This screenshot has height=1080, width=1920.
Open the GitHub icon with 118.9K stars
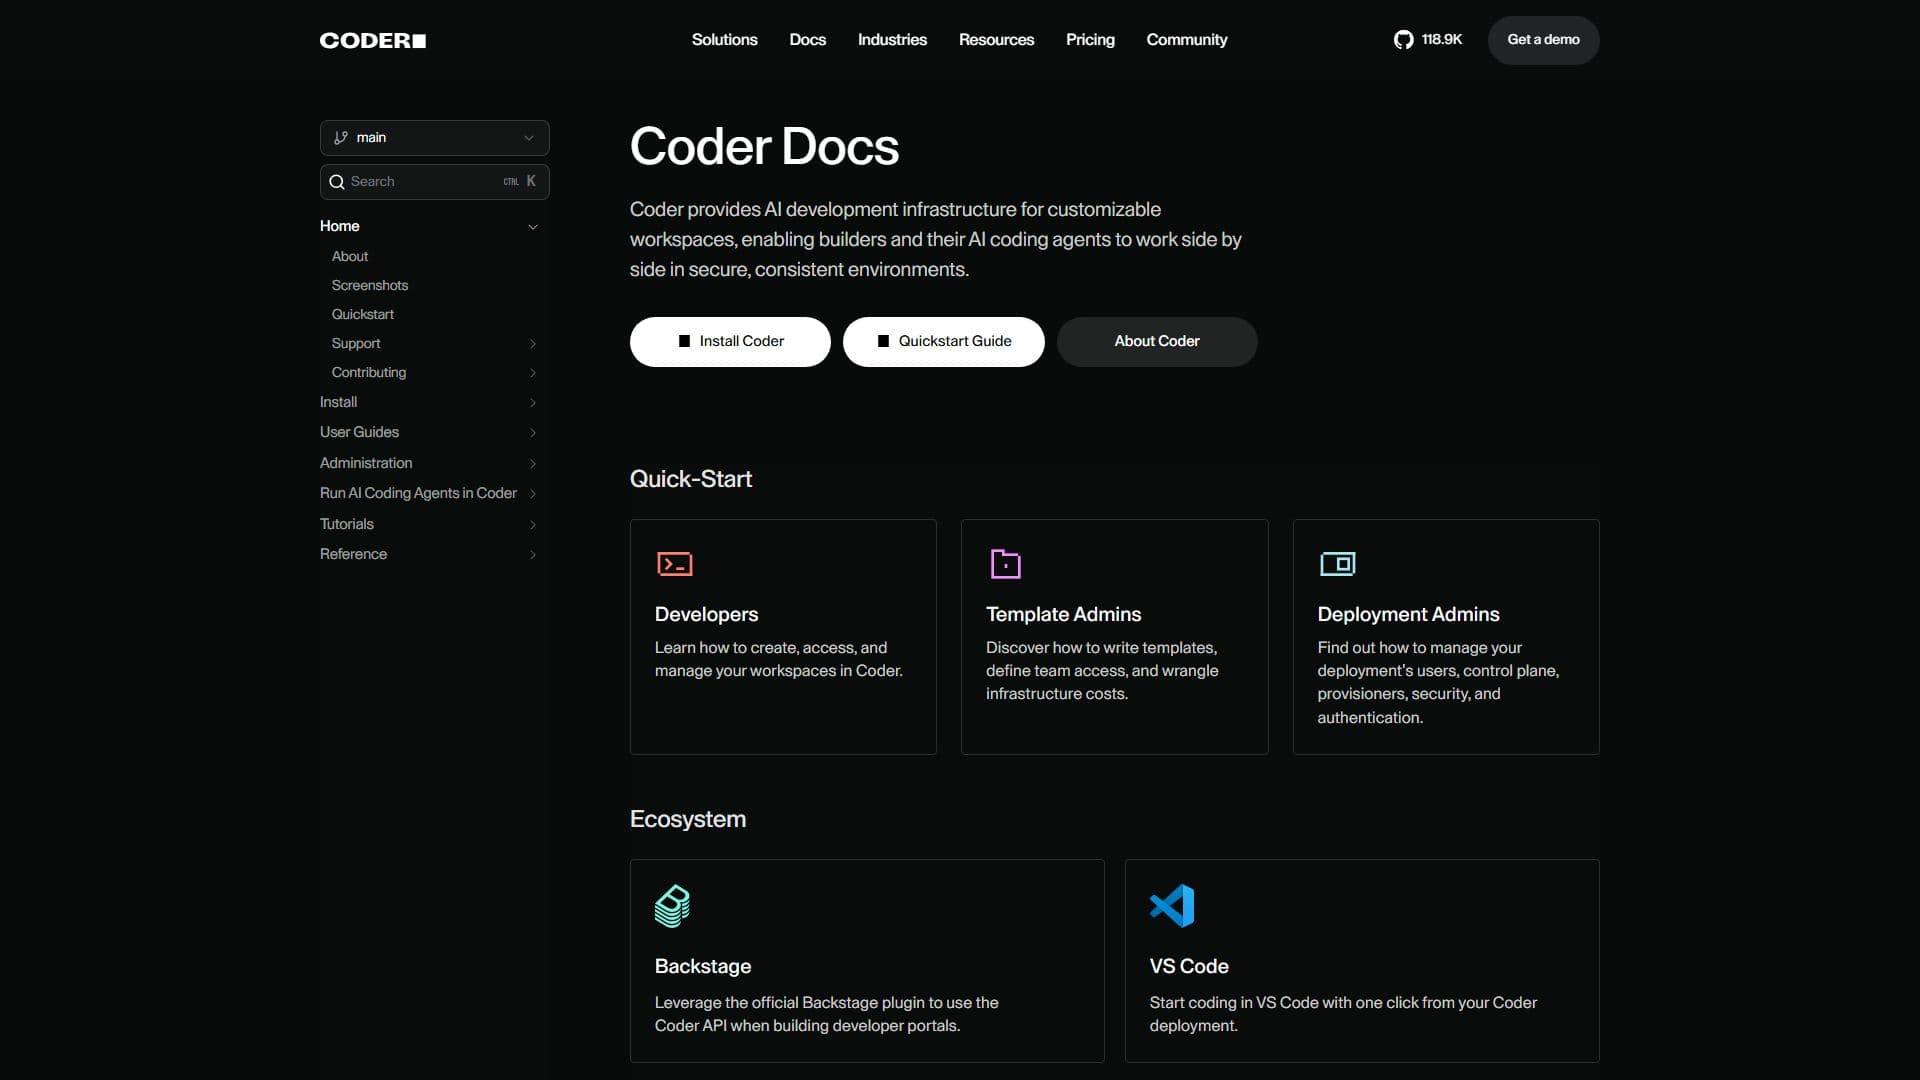pos(1404,40)
